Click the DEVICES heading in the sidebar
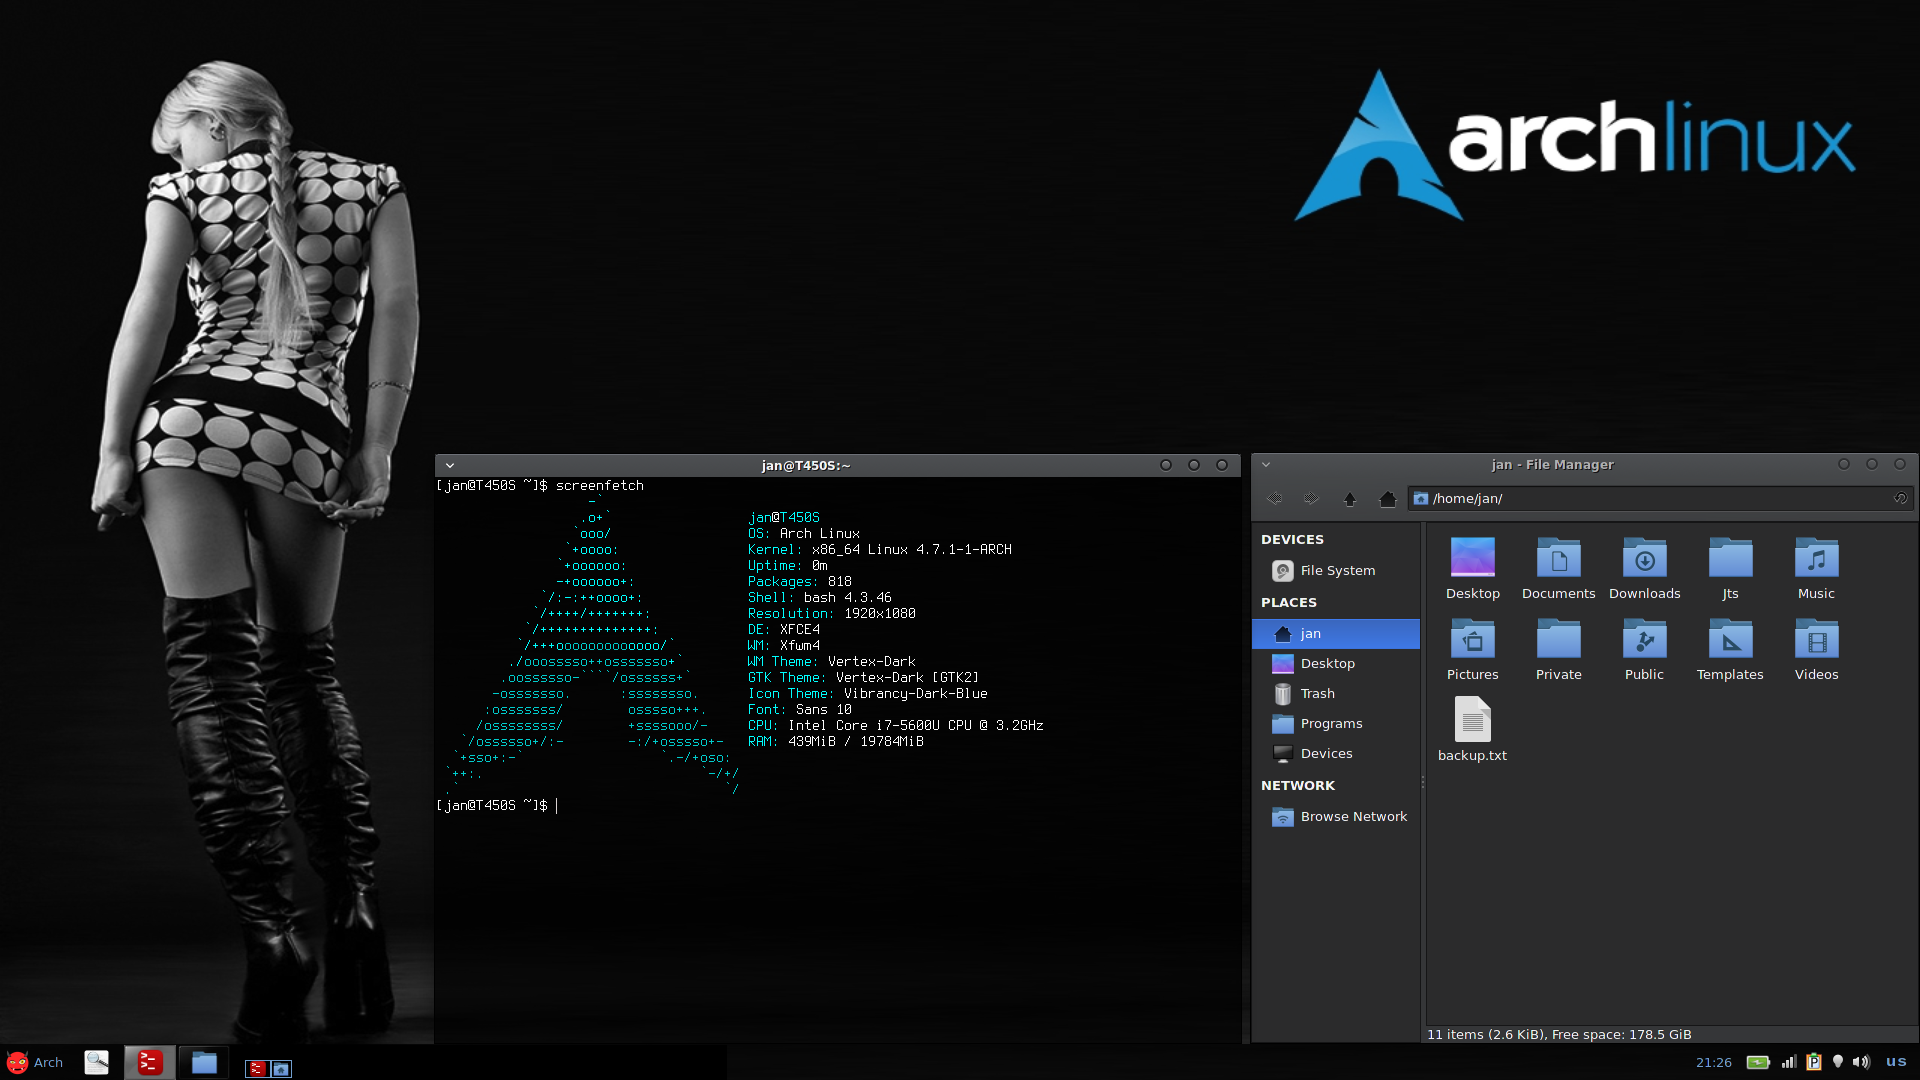1920x1080 pixels. tap(1292, 539)
